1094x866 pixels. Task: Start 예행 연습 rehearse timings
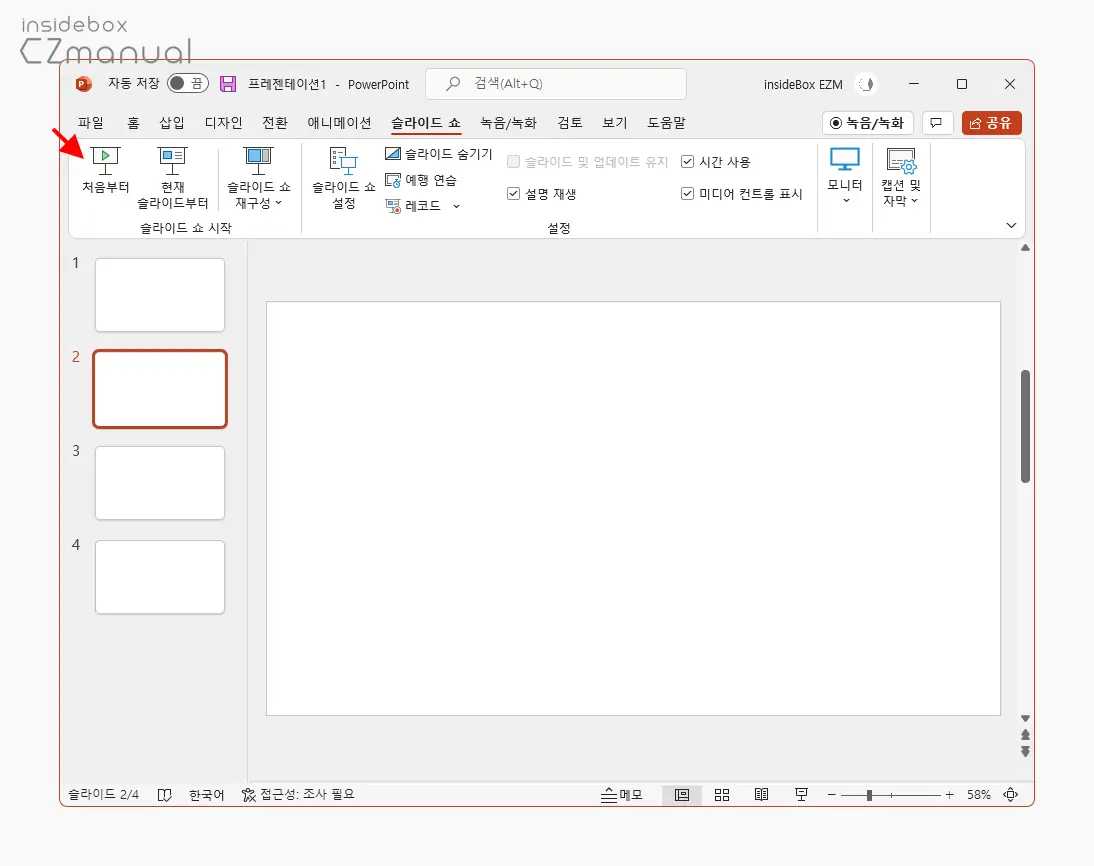[x=421, y=180]
